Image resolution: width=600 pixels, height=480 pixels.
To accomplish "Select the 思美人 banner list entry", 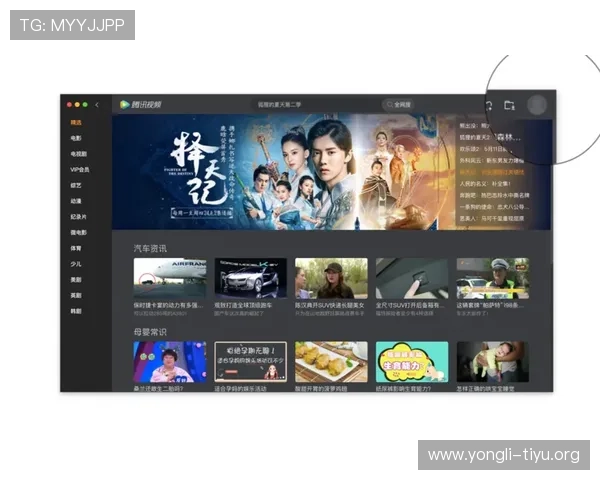I will point(492,218).
